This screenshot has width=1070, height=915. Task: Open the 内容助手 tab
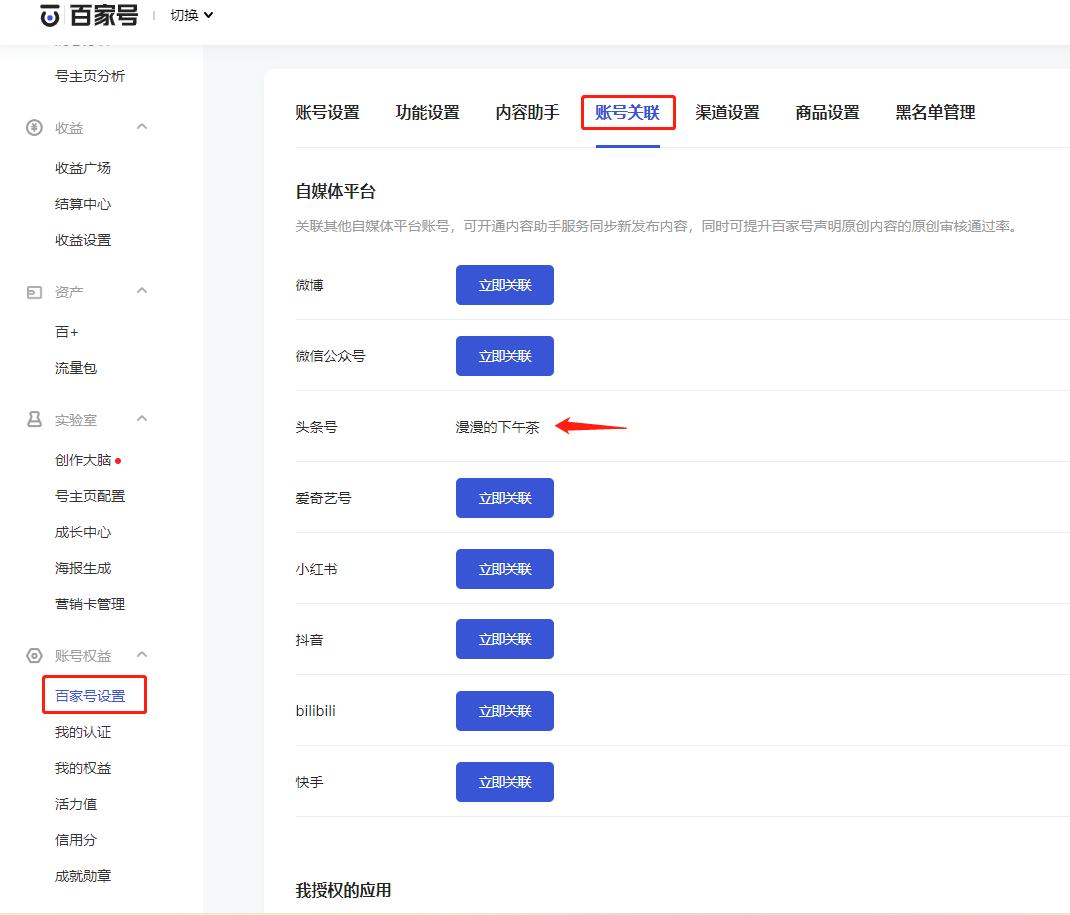tap(527, 112)
